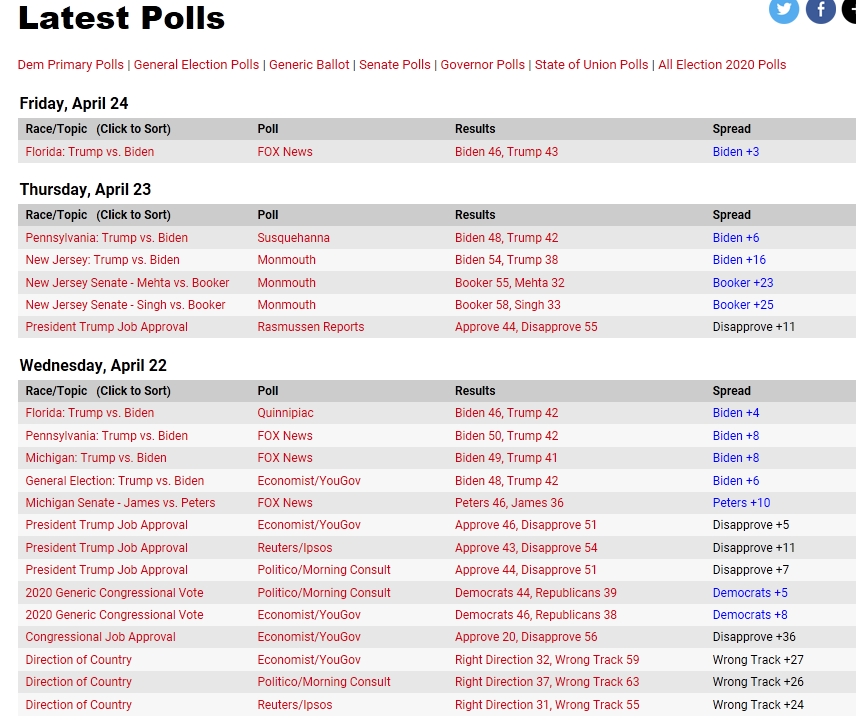The height and width of the screenshot is (724, 856).
Task: Open New Jersey Senate Singh vs. Booker
Action: pyautogui.click(x=125, y=305)
